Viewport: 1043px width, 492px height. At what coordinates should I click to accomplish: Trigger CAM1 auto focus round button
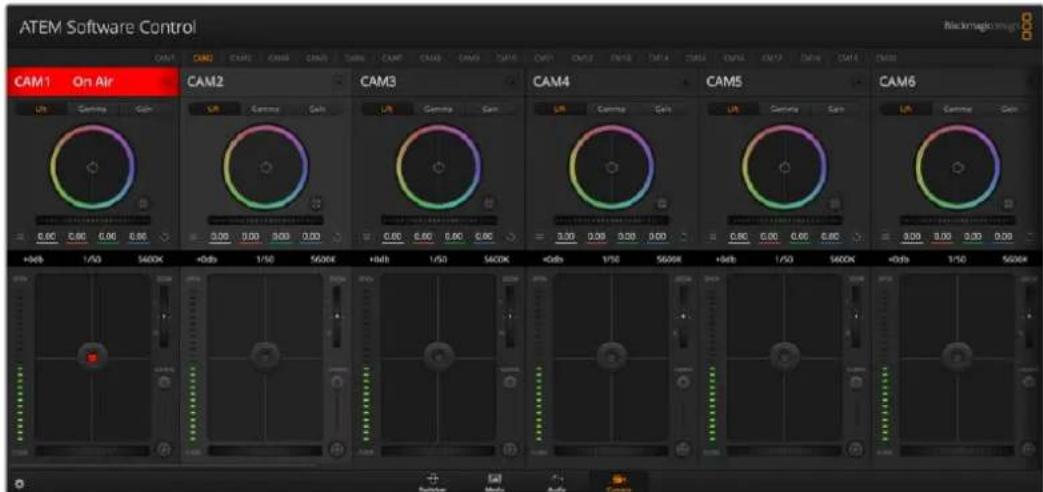(164, 450)
